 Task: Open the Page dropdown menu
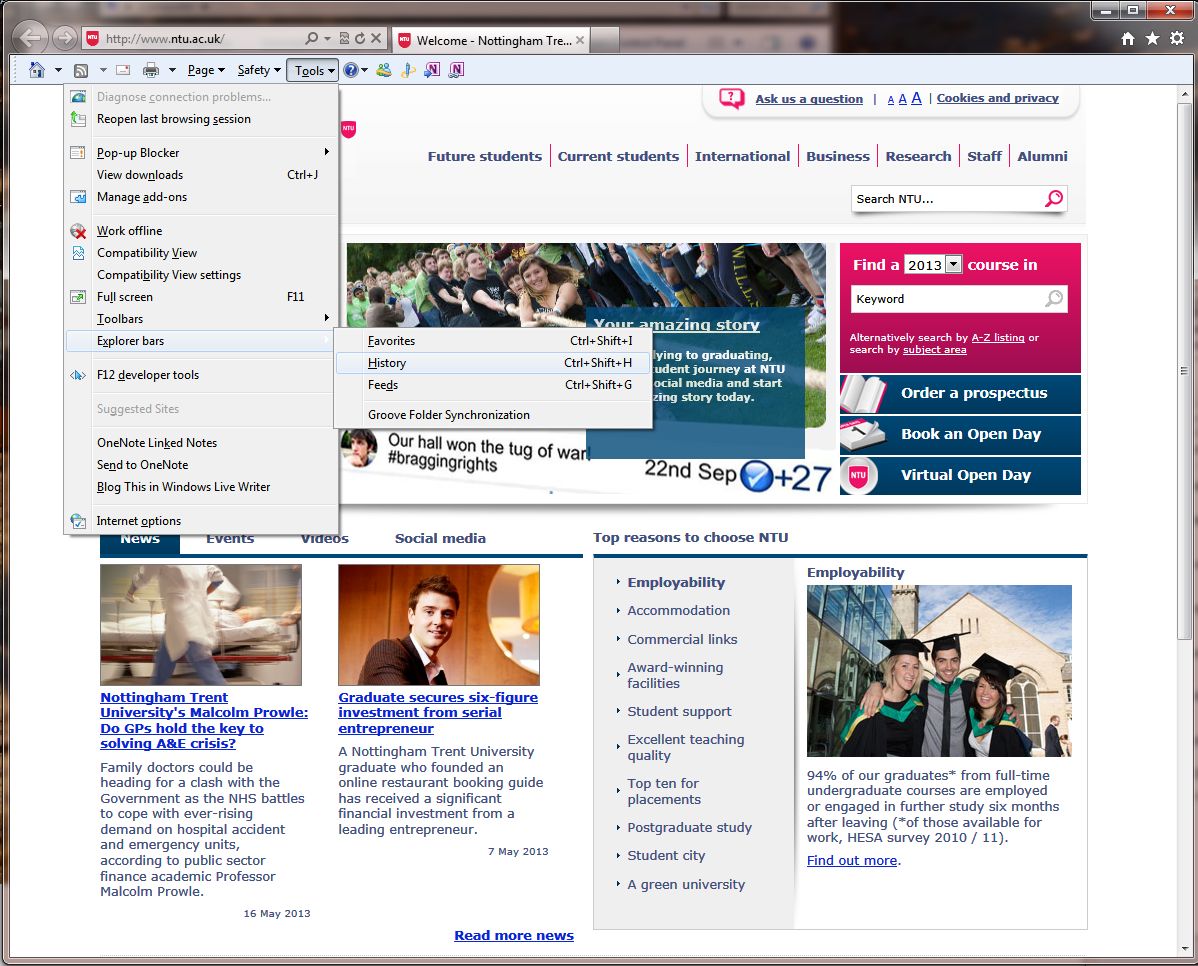[206, 70]
